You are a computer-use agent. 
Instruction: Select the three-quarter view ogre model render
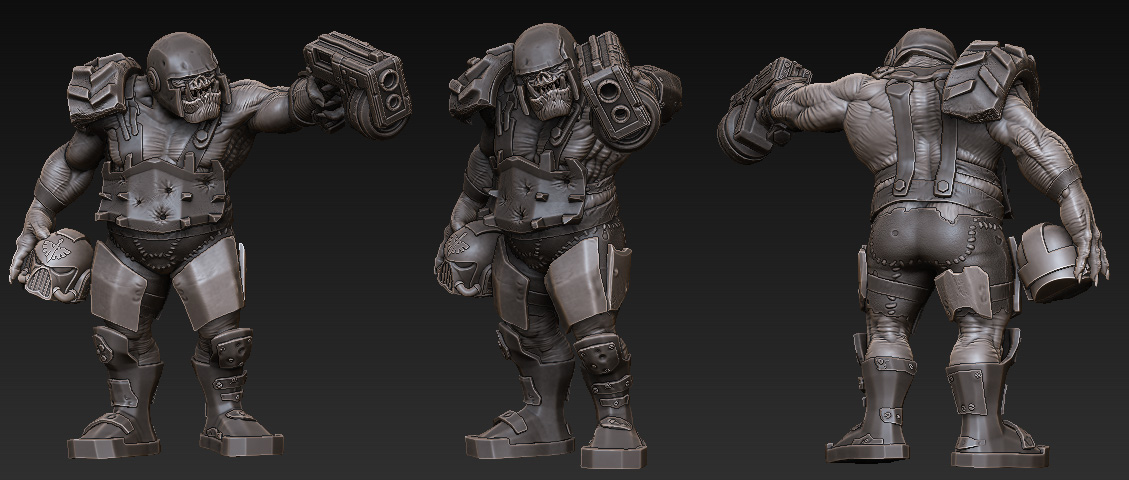pos(558,246)
